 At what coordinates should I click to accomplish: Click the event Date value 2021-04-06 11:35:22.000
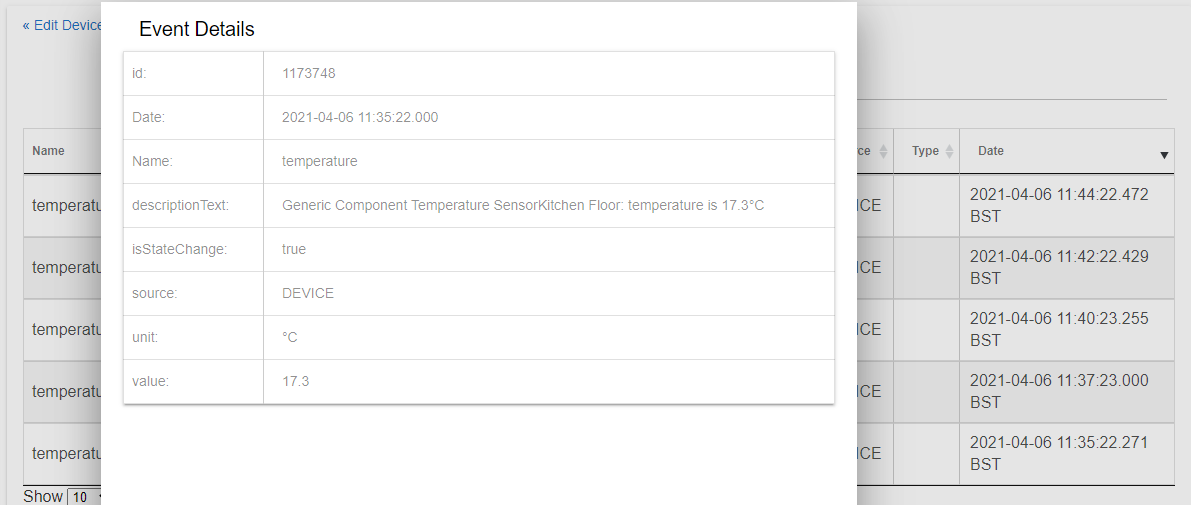click(360, 117)
